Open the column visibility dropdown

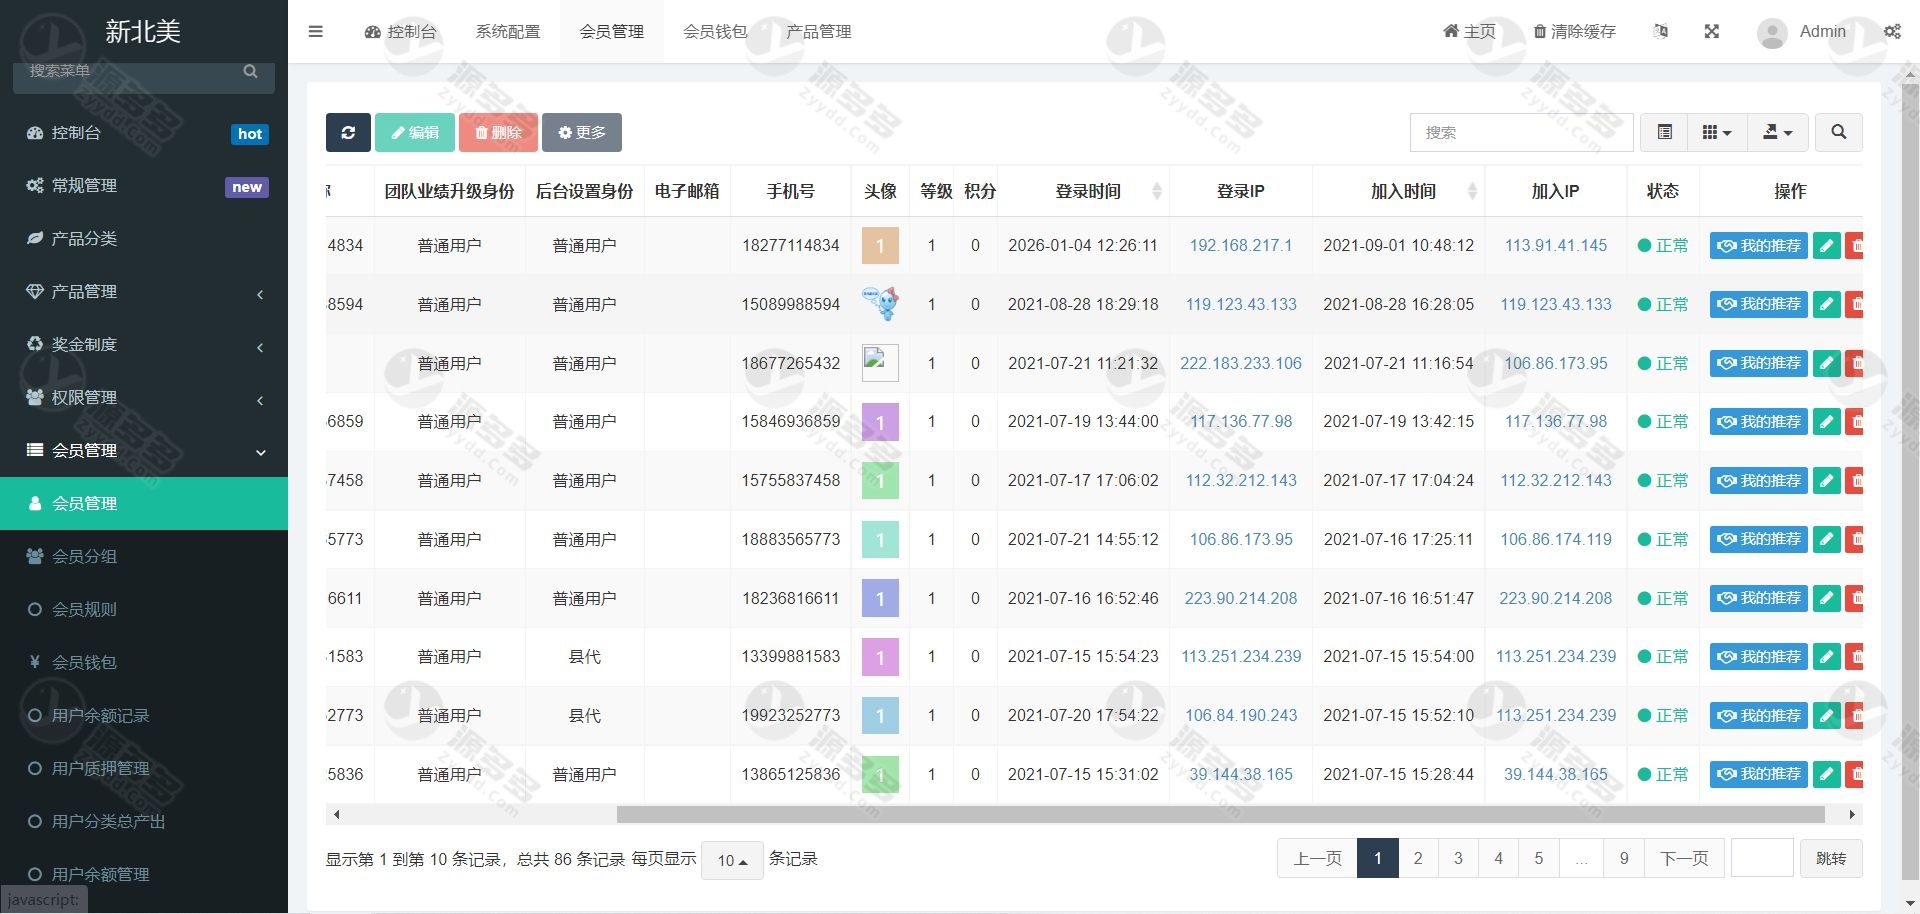1717,131
